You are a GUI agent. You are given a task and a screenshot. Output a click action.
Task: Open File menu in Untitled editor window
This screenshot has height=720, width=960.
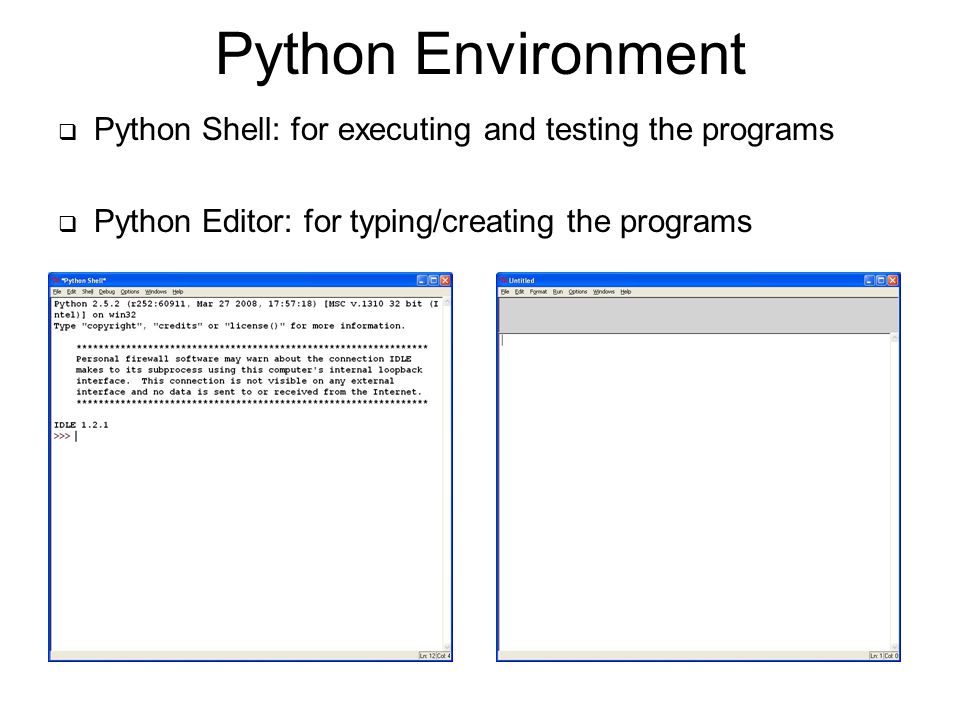(504, 292)
